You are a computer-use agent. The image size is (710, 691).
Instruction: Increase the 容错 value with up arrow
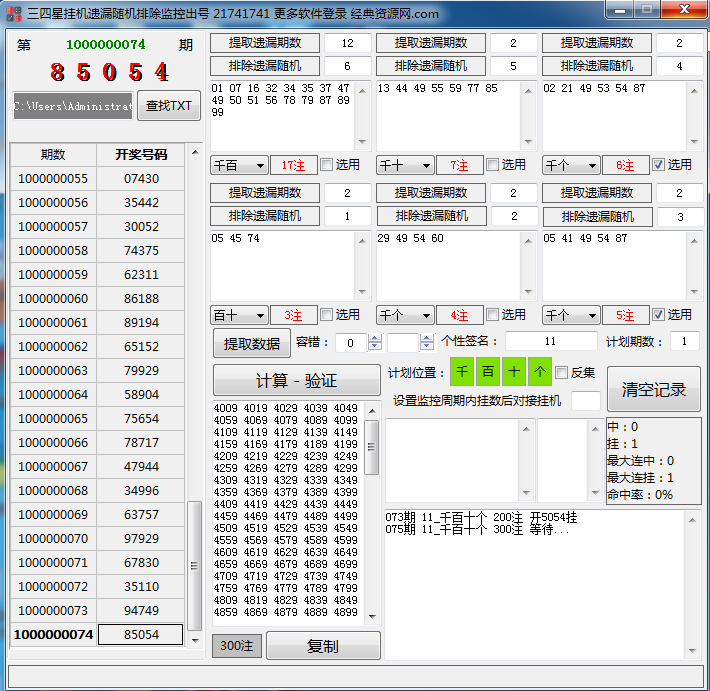point(374,338)
